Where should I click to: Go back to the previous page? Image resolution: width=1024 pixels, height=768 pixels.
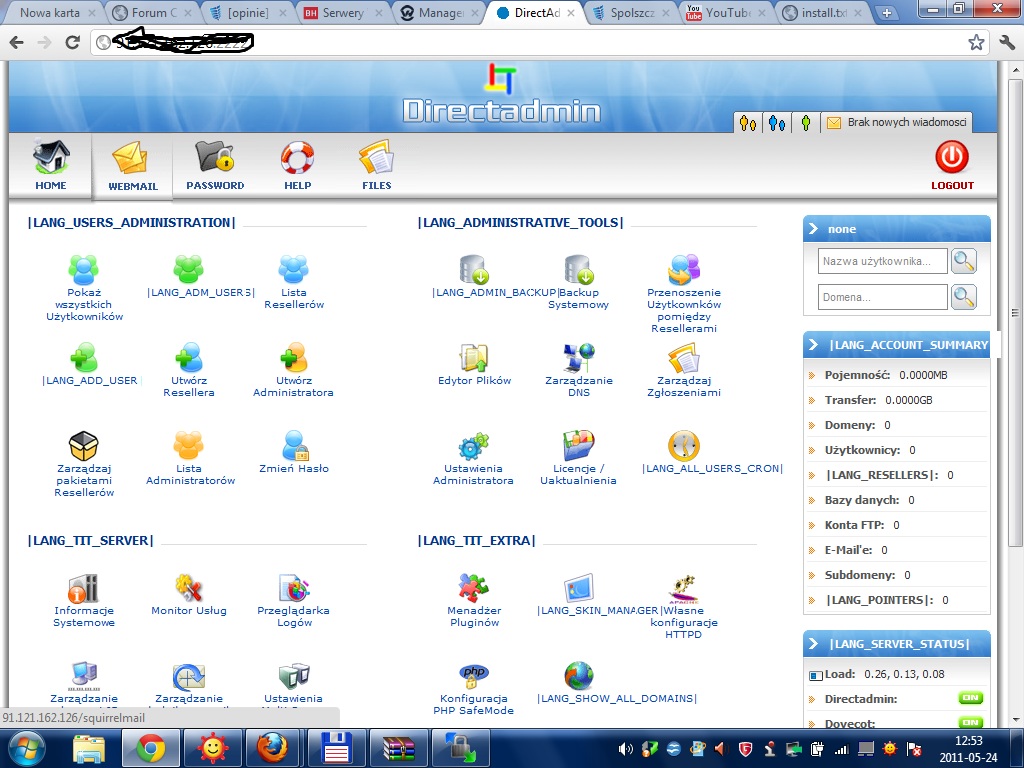click(x=16, y=42)
